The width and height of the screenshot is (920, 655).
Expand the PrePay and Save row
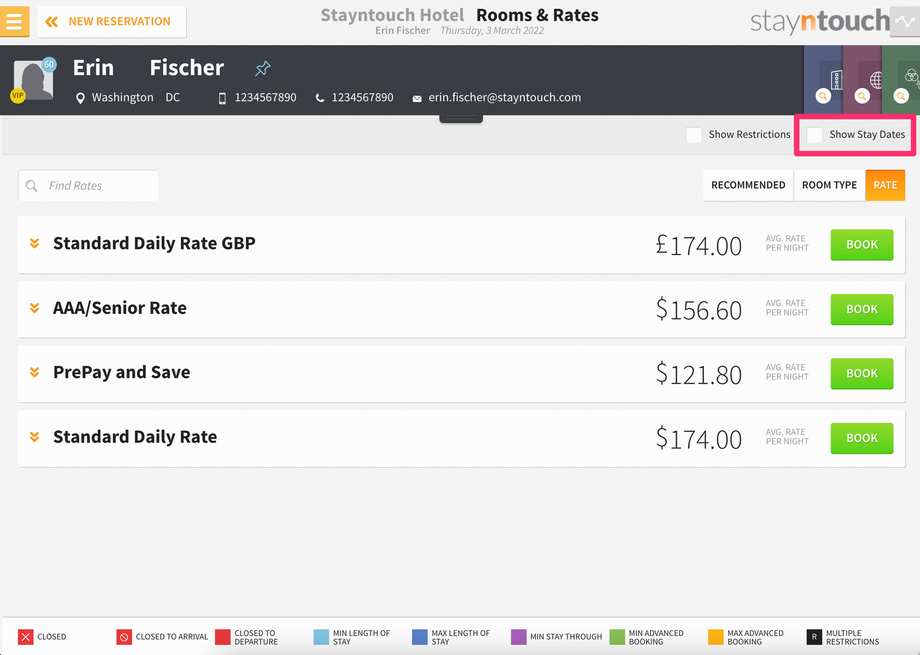35,372
